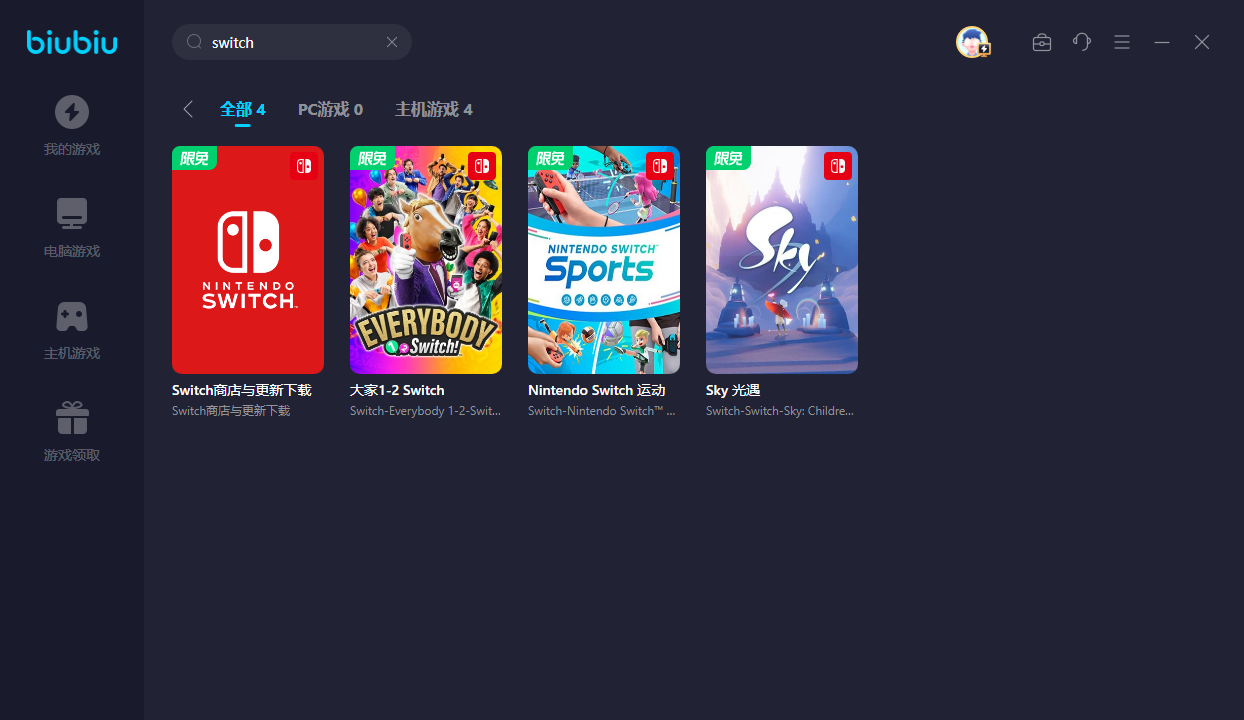Open PC games monitor icon in sidebar
Screen dimensions: 1244x720
click(x=71, y=214)
